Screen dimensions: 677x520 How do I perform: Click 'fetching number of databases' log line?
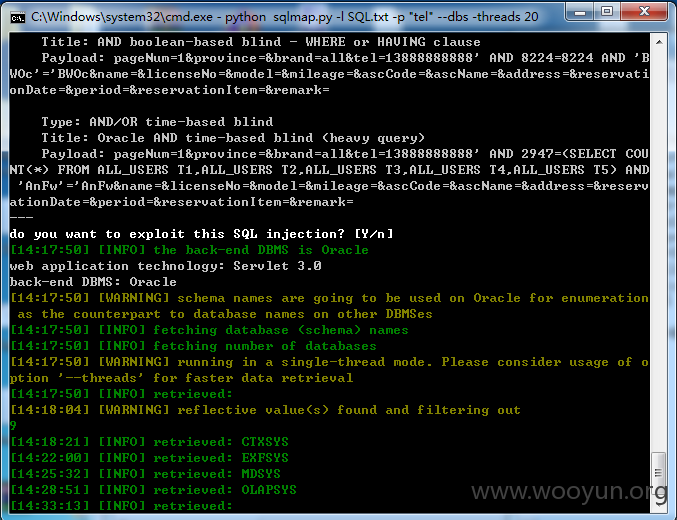(193, 346)
